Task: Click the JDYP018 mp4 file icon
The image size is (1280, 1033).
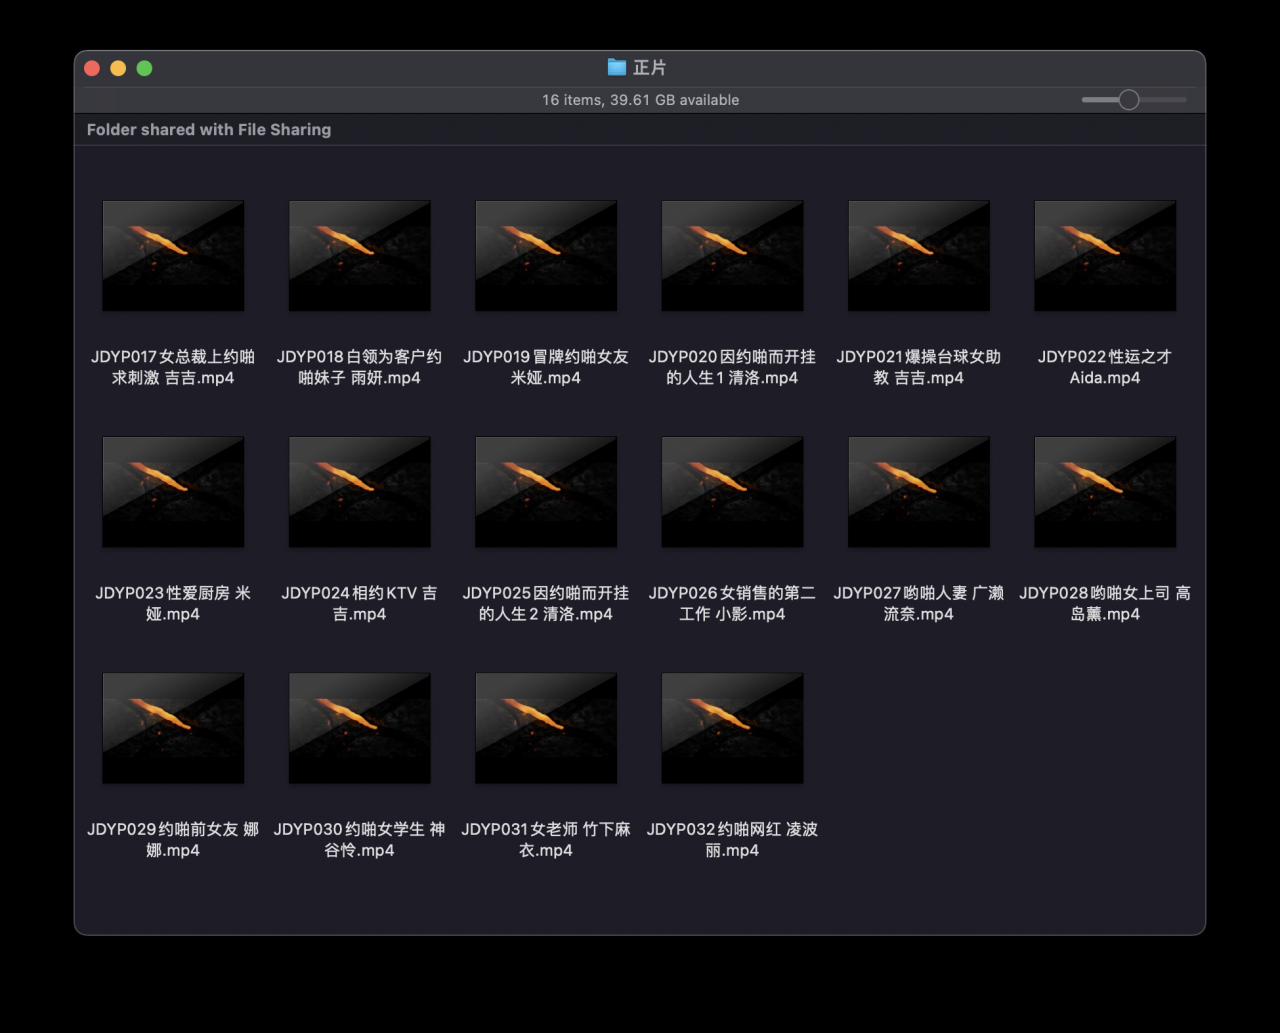Action: [359, 256]
